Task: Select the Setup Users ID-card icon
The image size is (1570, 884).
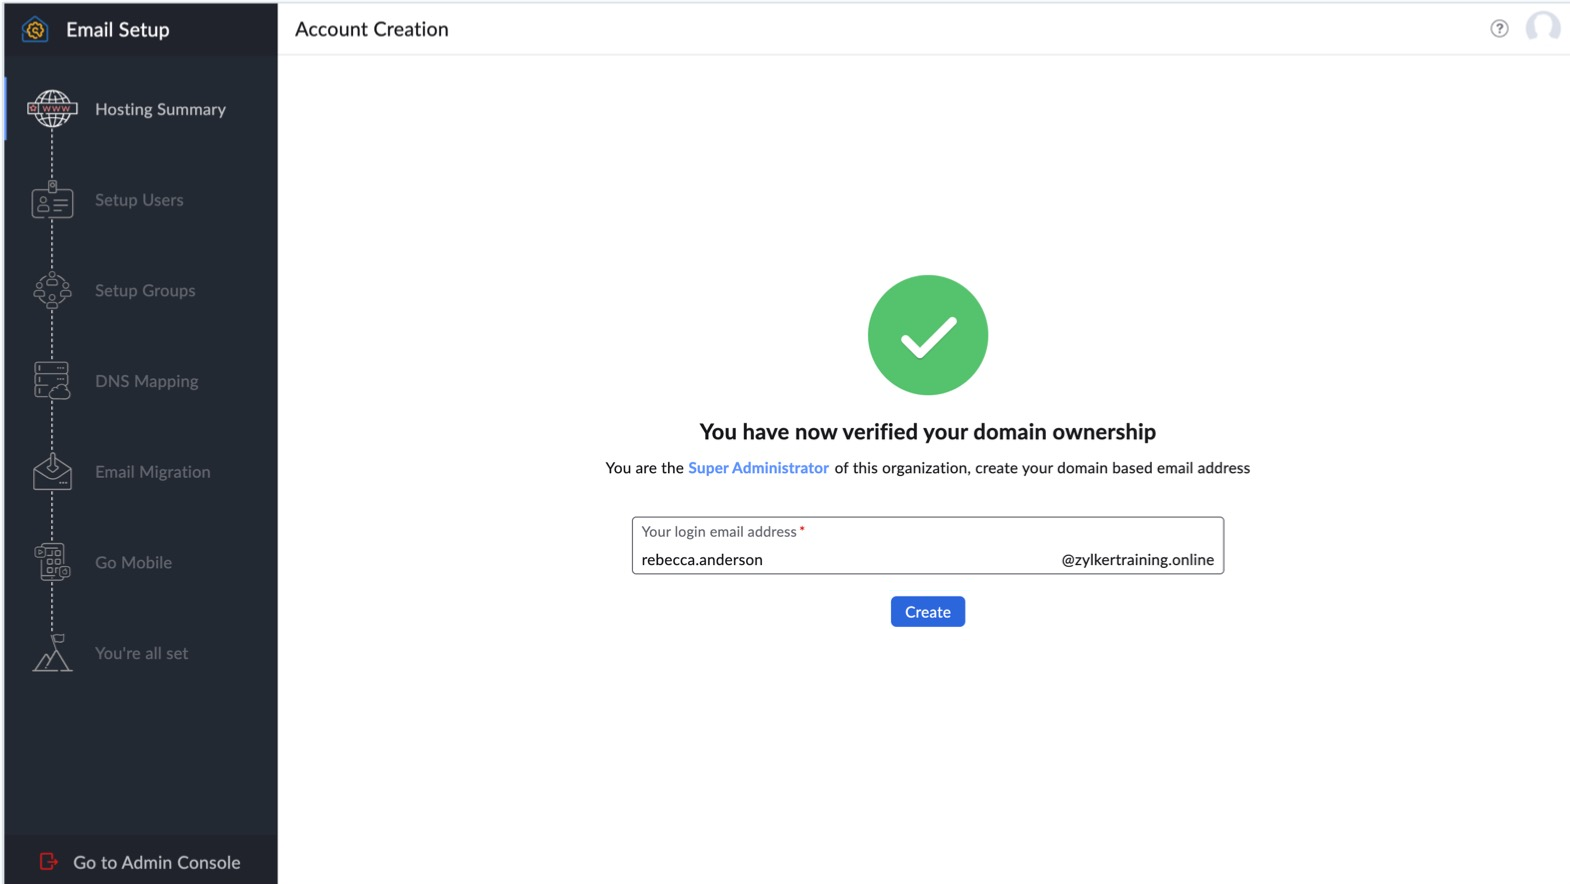Action: coord(52,201)
